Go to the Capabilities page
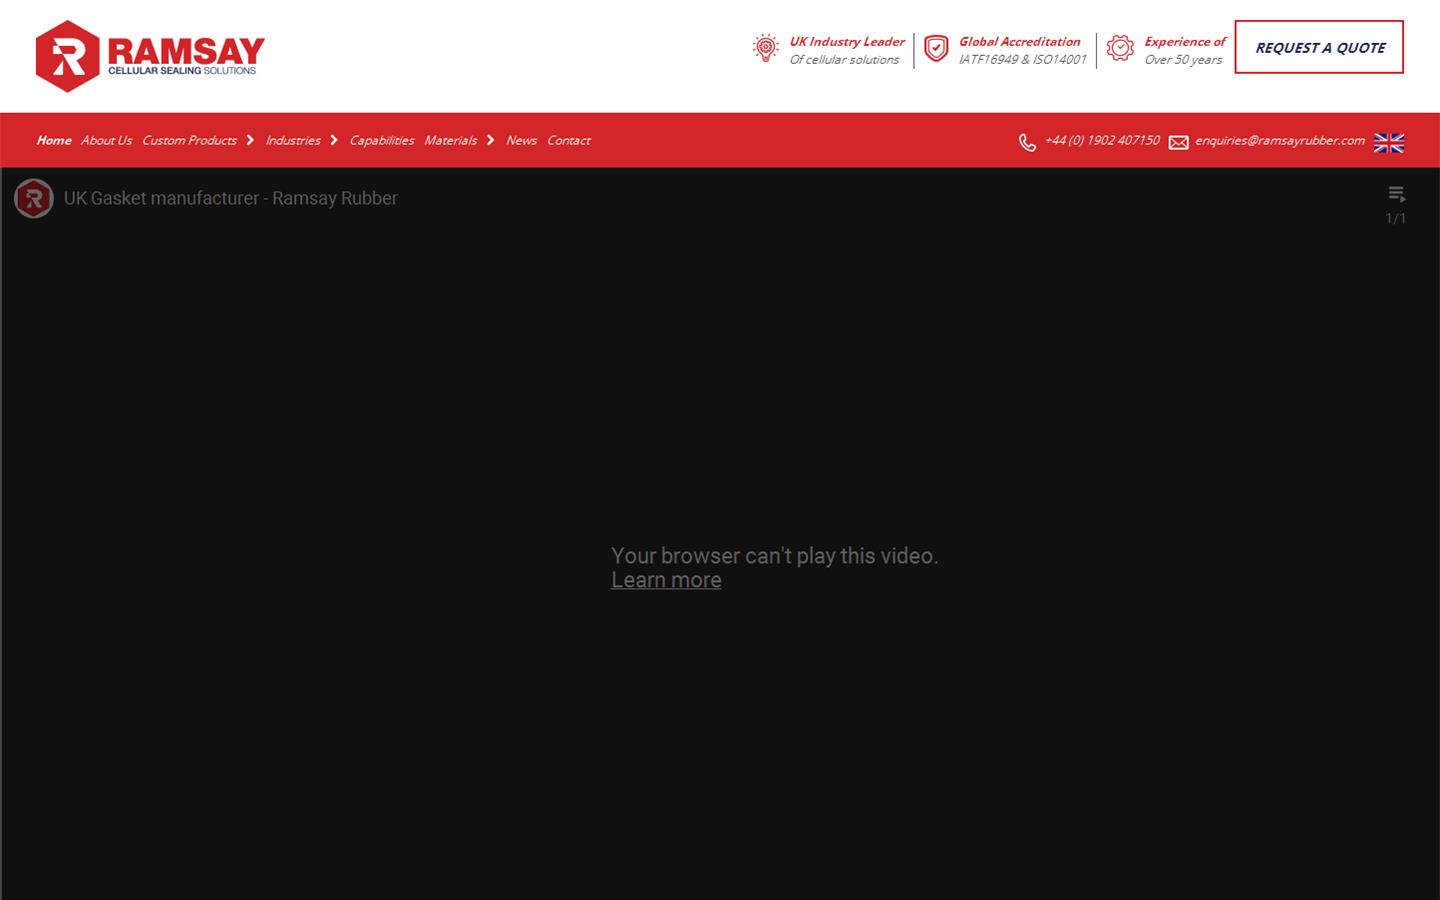Viewport: 1440px width, 900px height. [x=381, y=140]
